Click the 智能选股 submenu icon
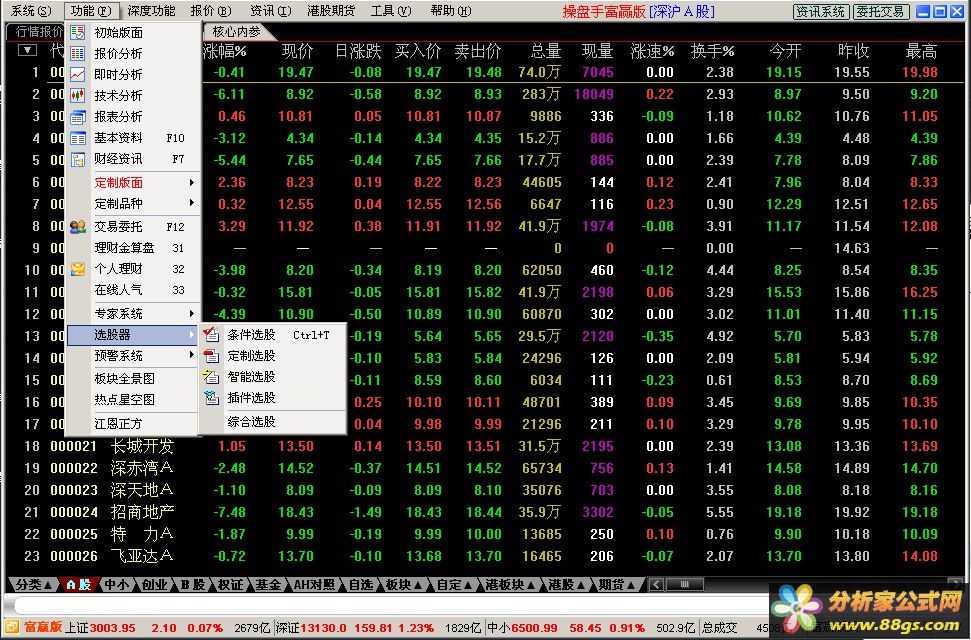Viewport: 971px width, 640px height. click(211, 377)
